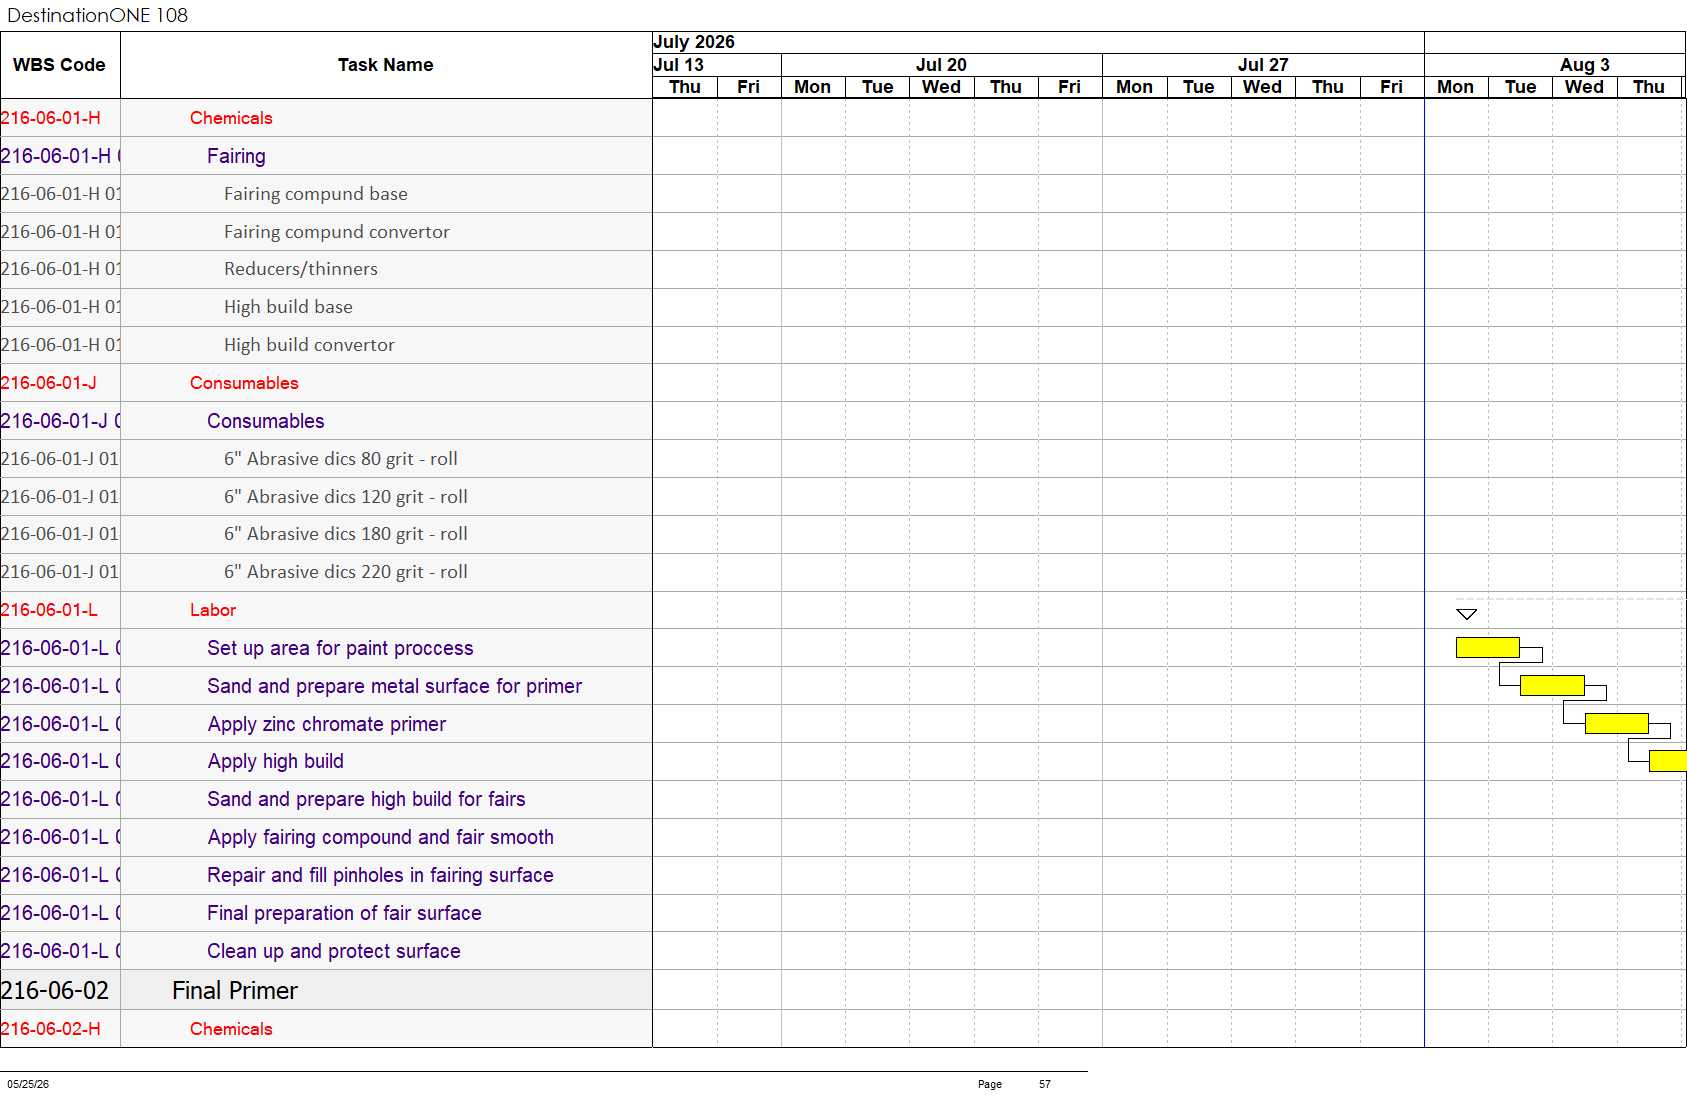Image resolution: width=1687 pixels, height=1097 pixels.
Task: Select Apply zinc chromate primer task name
Action: (x=327, y=724)
